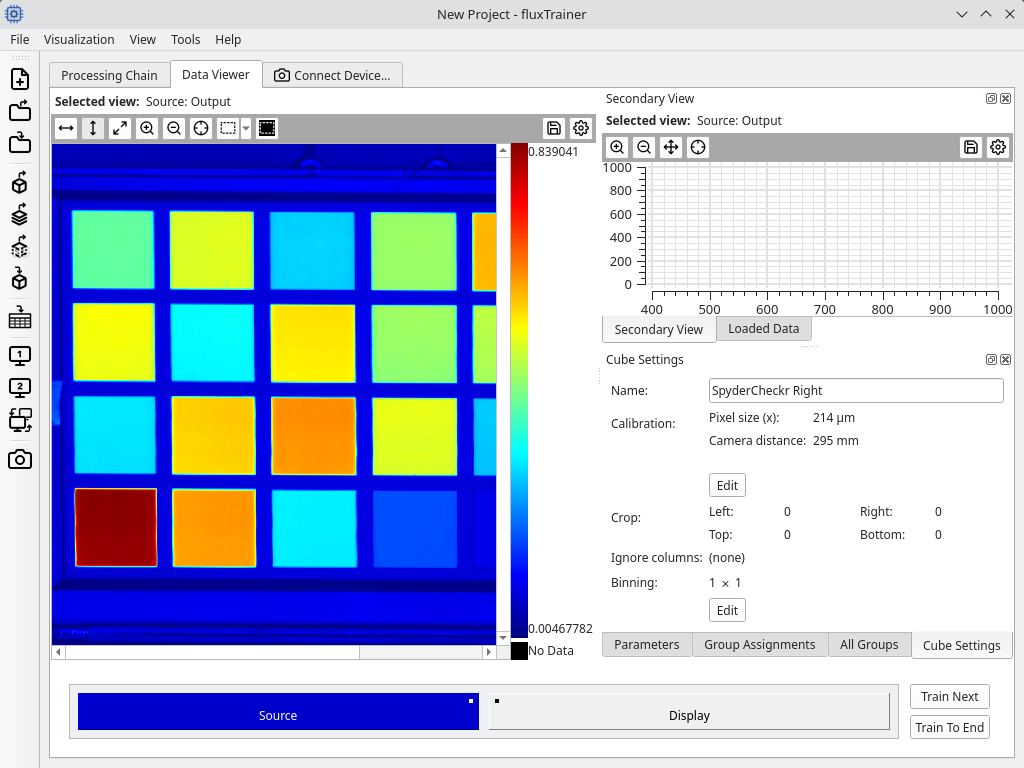
Task: Open the Connect Device tab
Action: click(332, 75)
